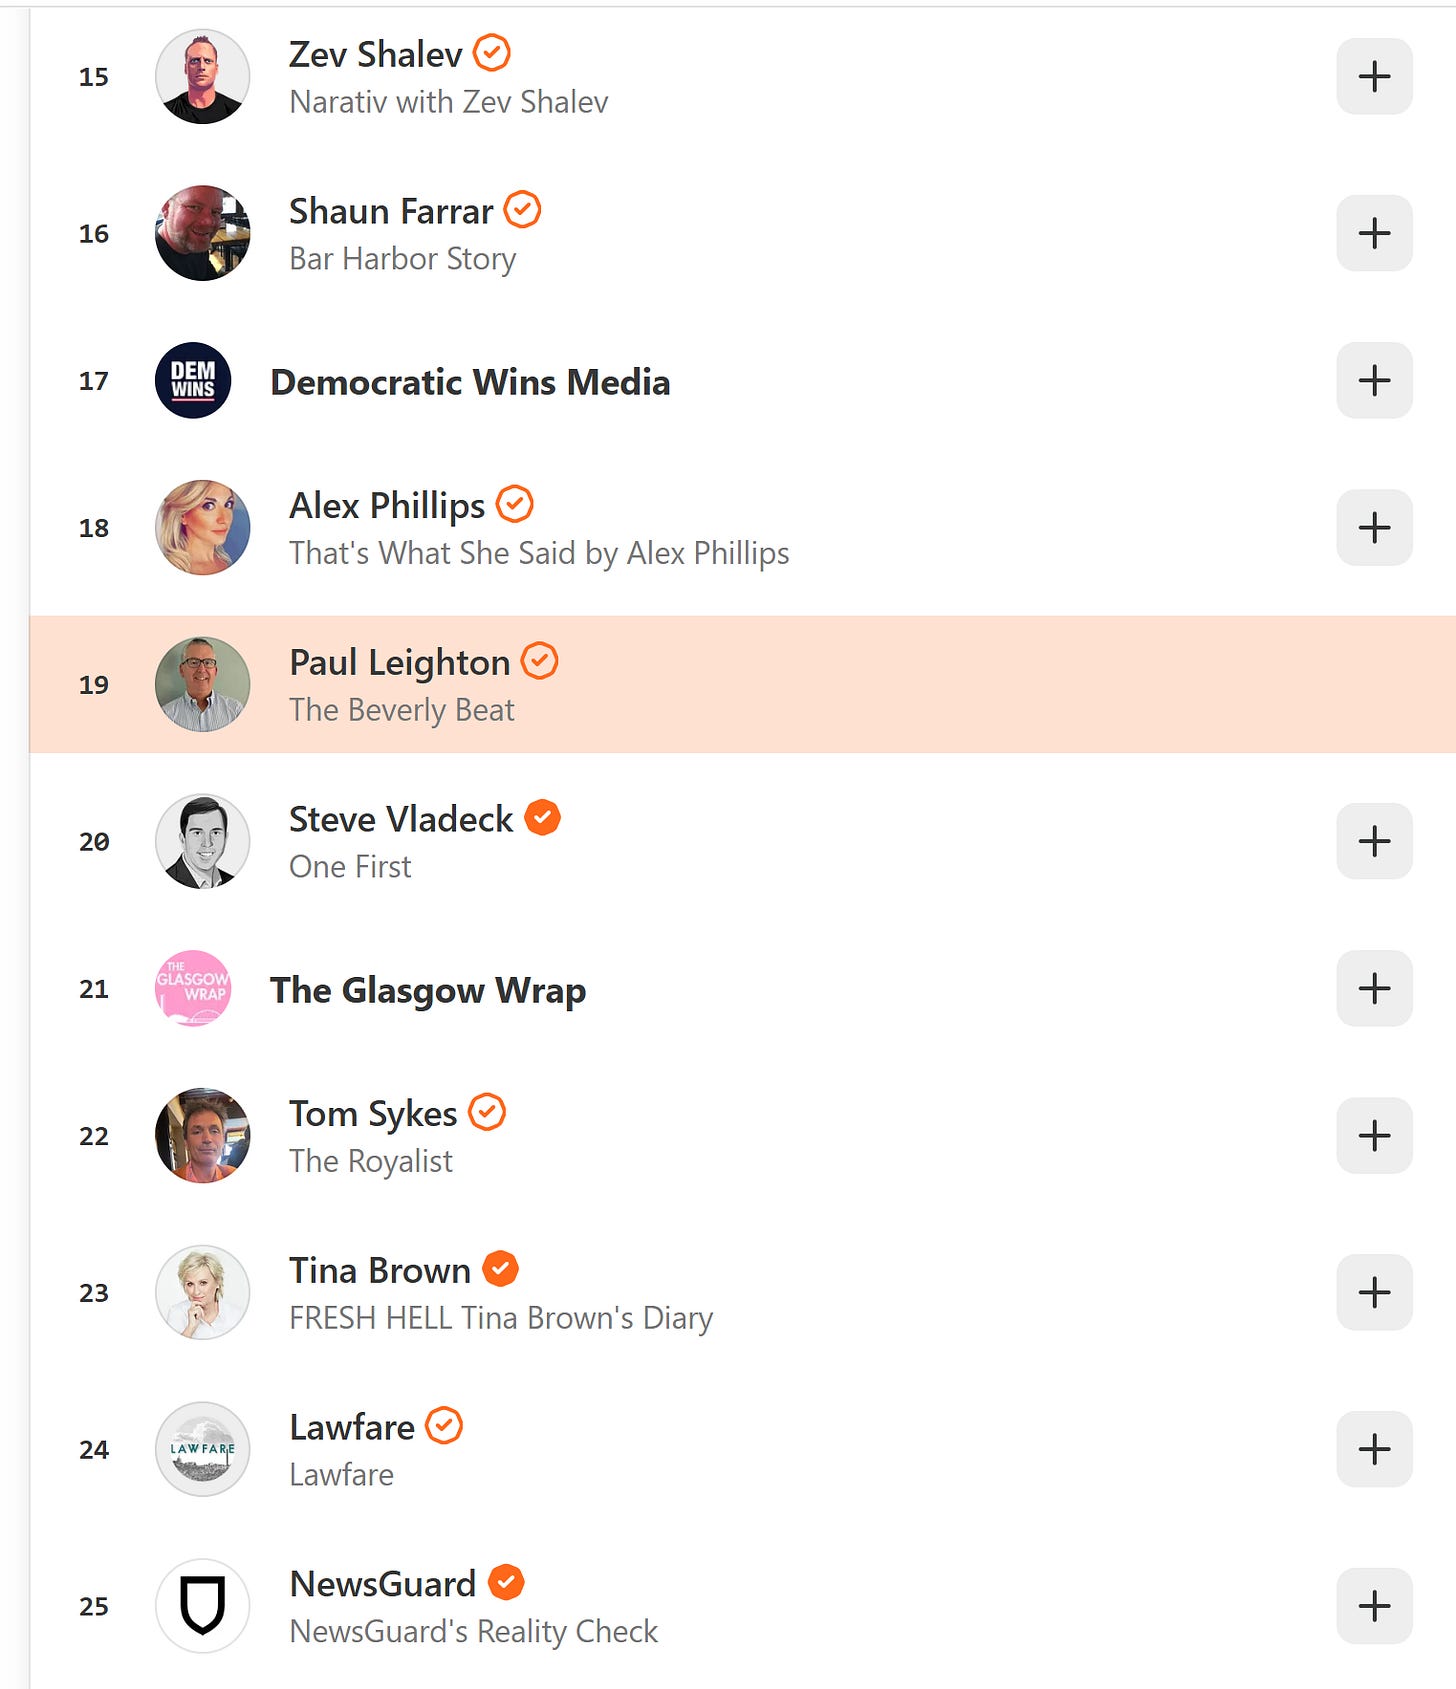Open The Royalist publication link
The image size is (1456, 1689).
tap(371, 1161)
